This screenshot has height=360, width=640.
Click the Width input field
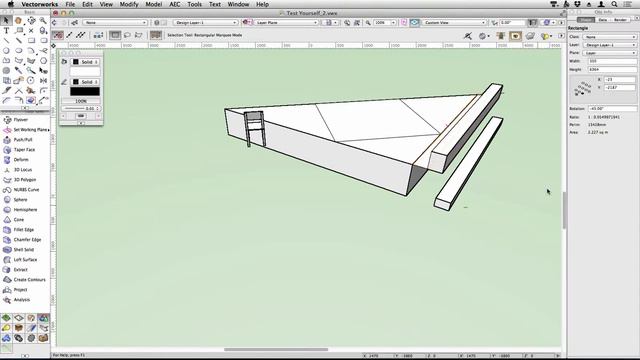tap(612, 61)
